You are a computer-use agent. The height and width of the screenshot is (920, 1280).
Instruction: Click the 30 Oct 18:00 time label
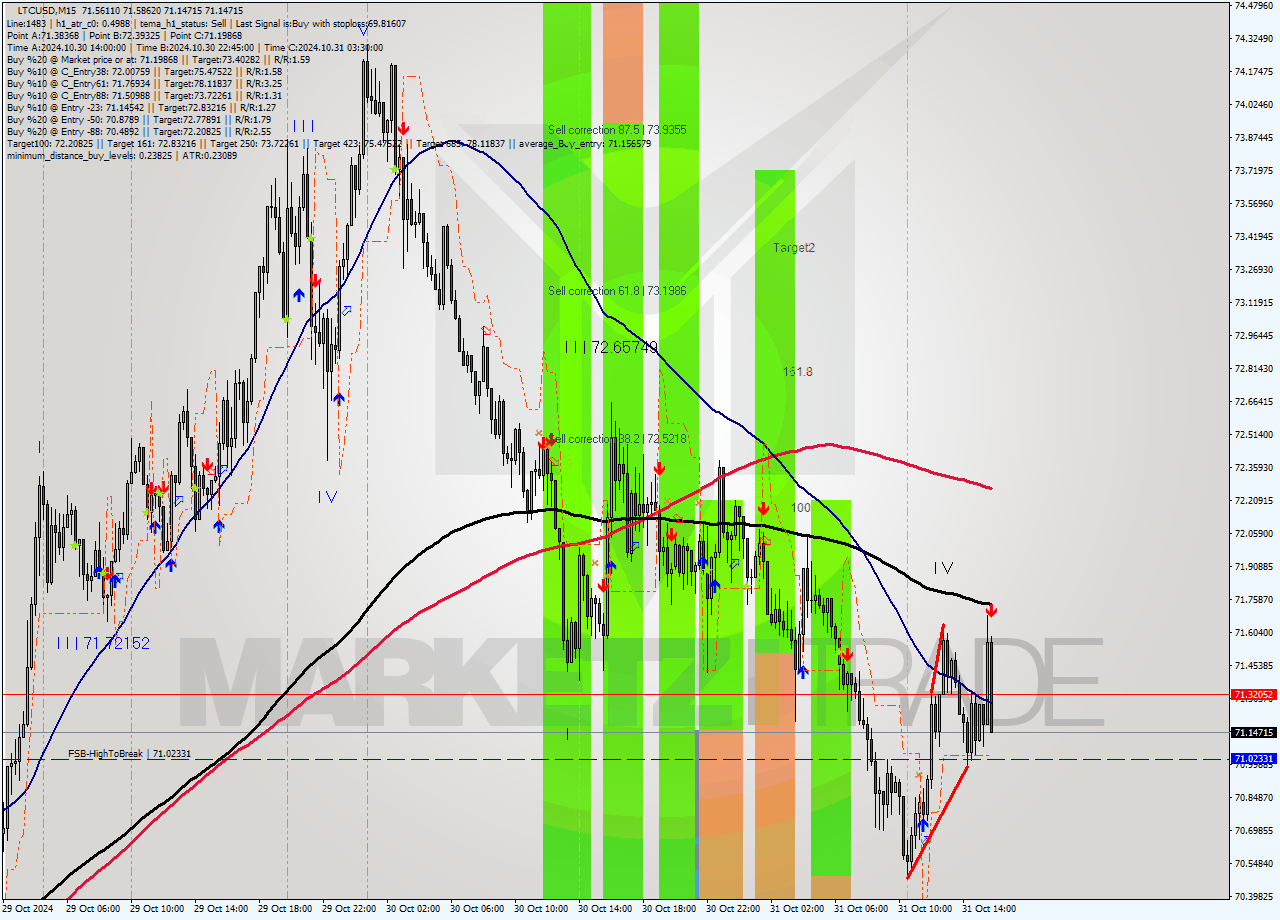669,909
